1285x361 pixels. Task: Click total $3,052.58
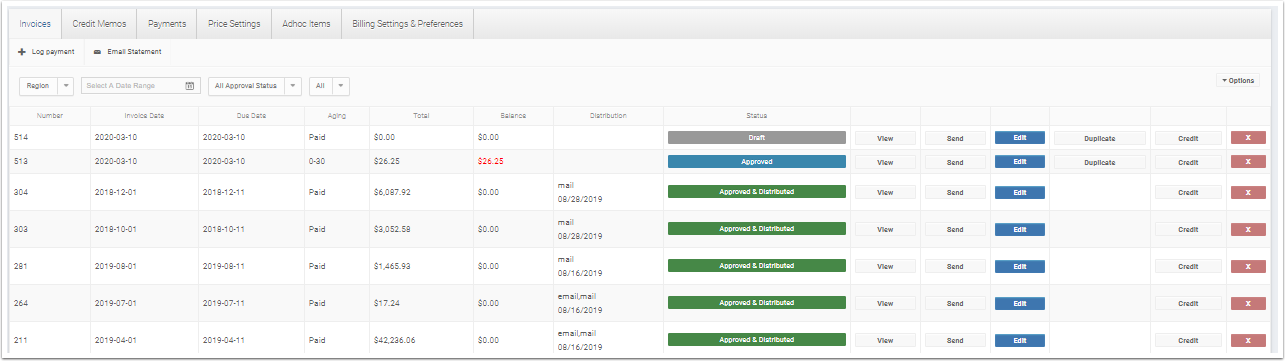pos(391,229)
